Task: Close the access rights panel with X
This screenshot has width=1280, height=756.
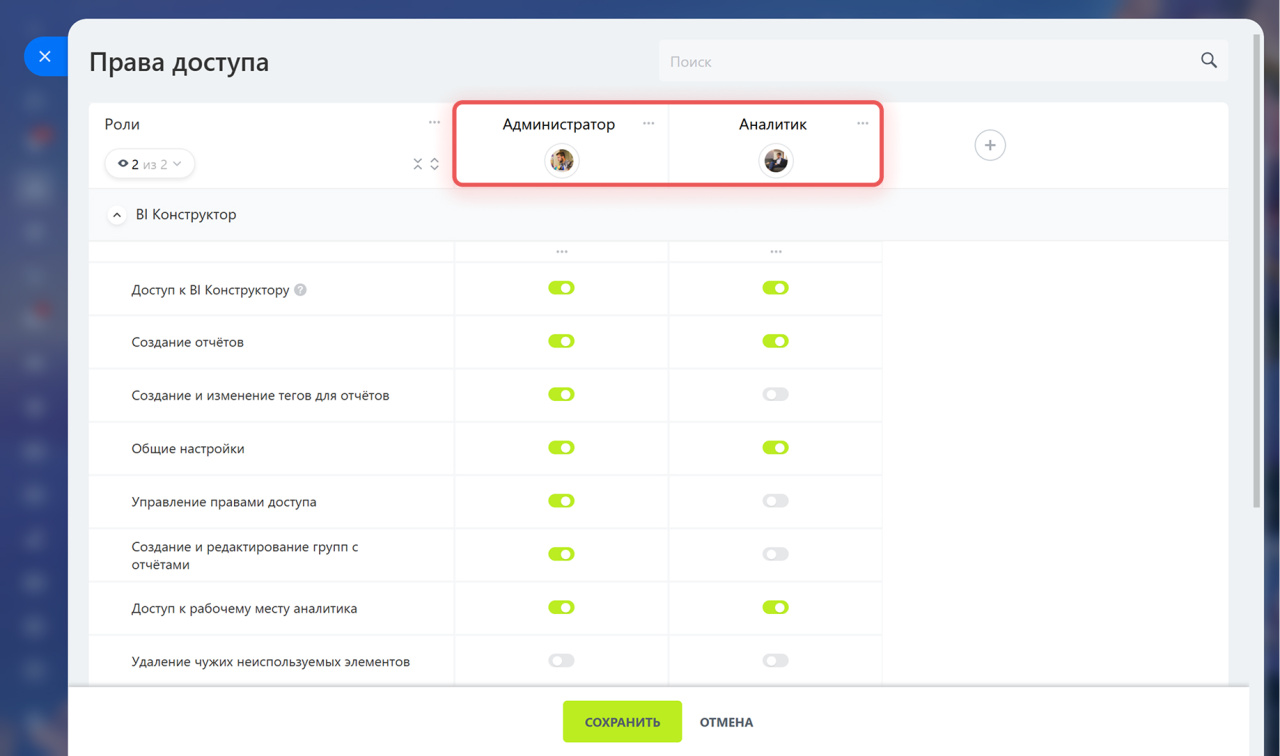Action: coord(45,57)
